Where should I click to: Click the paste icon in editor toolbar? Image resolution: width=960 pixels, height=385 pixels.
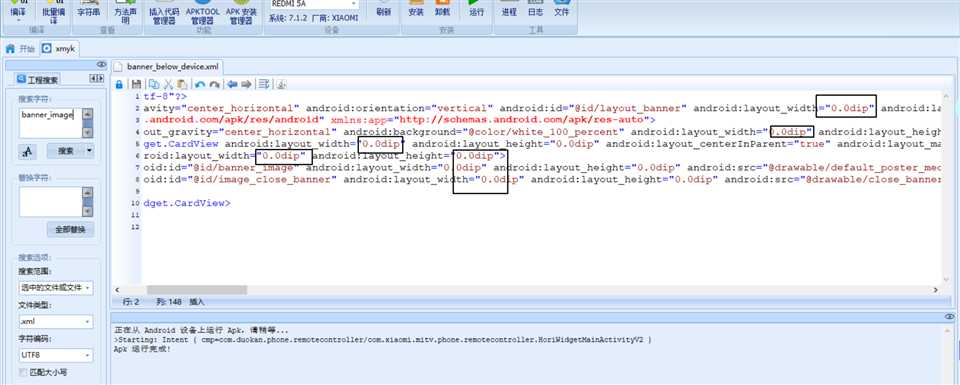tap(182, 84)
